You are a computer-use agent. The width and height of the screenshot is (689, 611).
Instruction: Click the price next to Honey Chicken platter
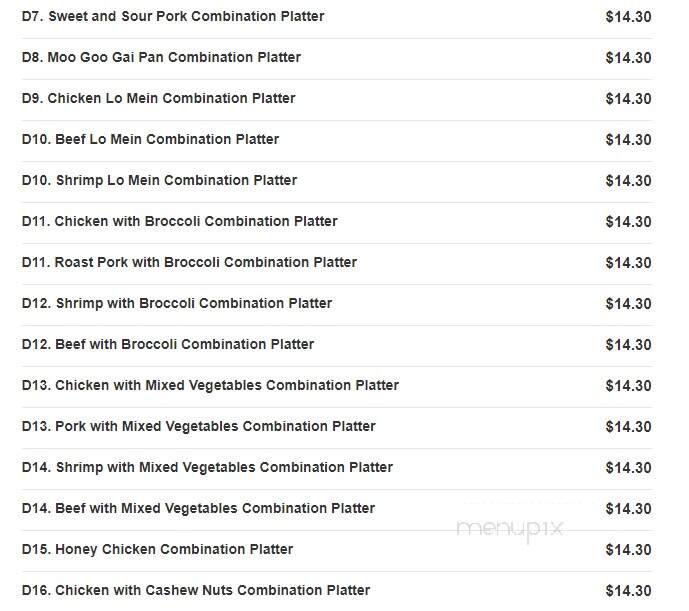tap(628, 550)
